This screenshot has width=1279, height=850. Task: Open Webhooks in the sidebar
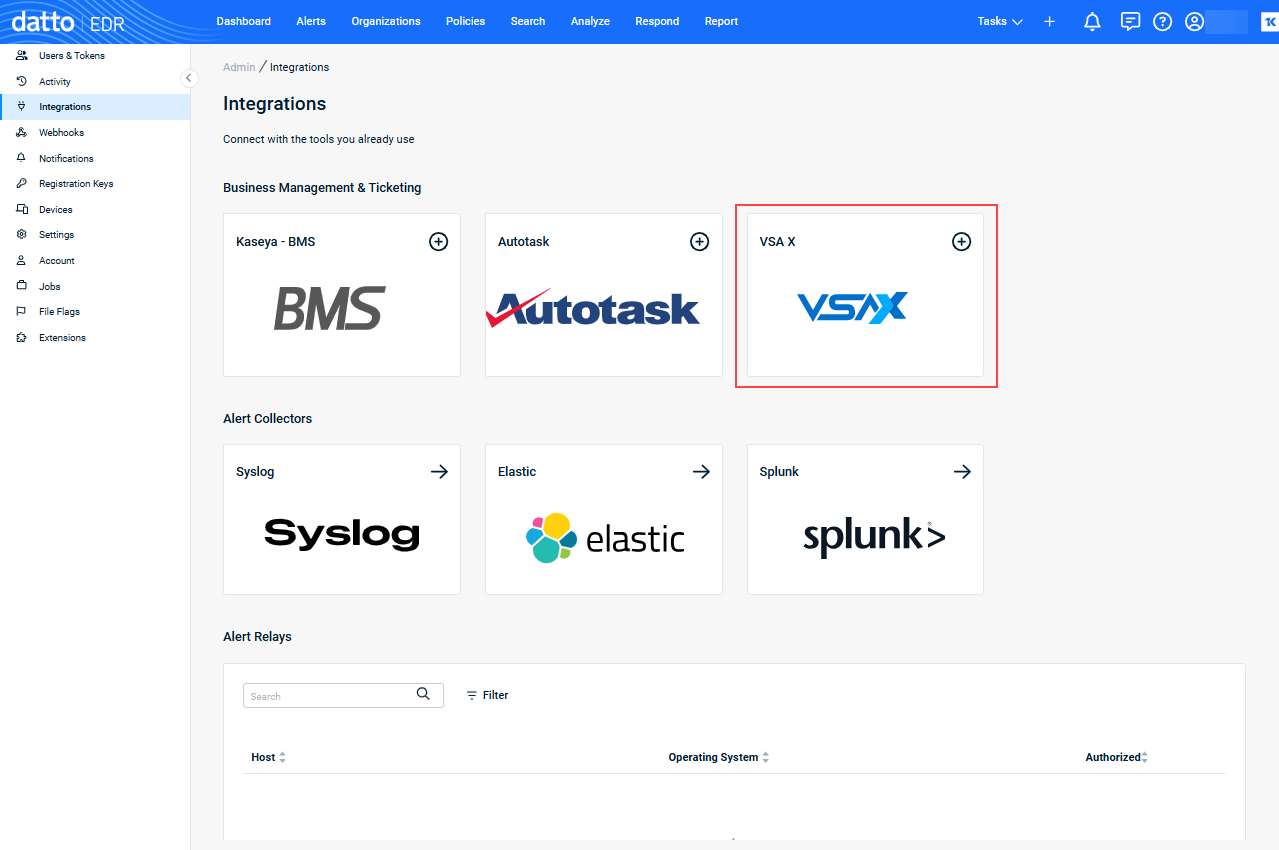pos(61,132)
